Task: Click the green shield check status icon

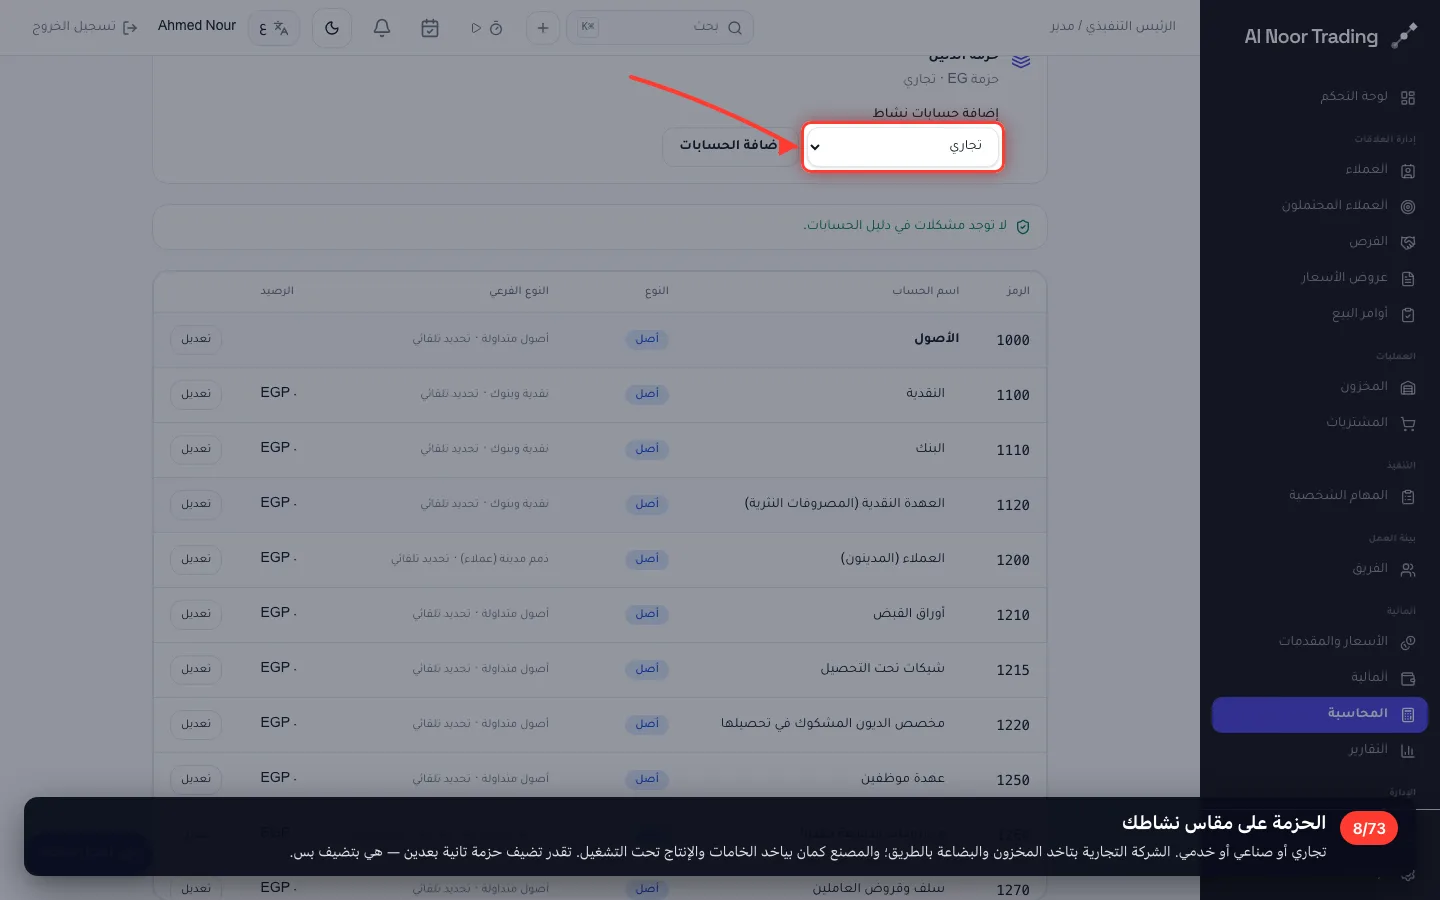Action: click(x=1023, y=227)
